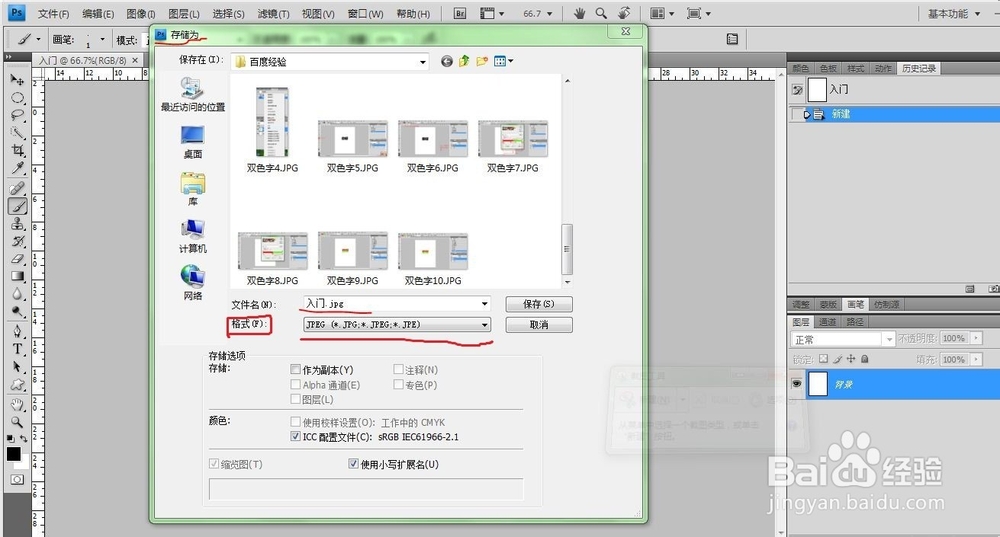This screenshot has width=1000, height=537.
Task: Click the Zoom magnifier in top bar
Action: tap(601, 13)
